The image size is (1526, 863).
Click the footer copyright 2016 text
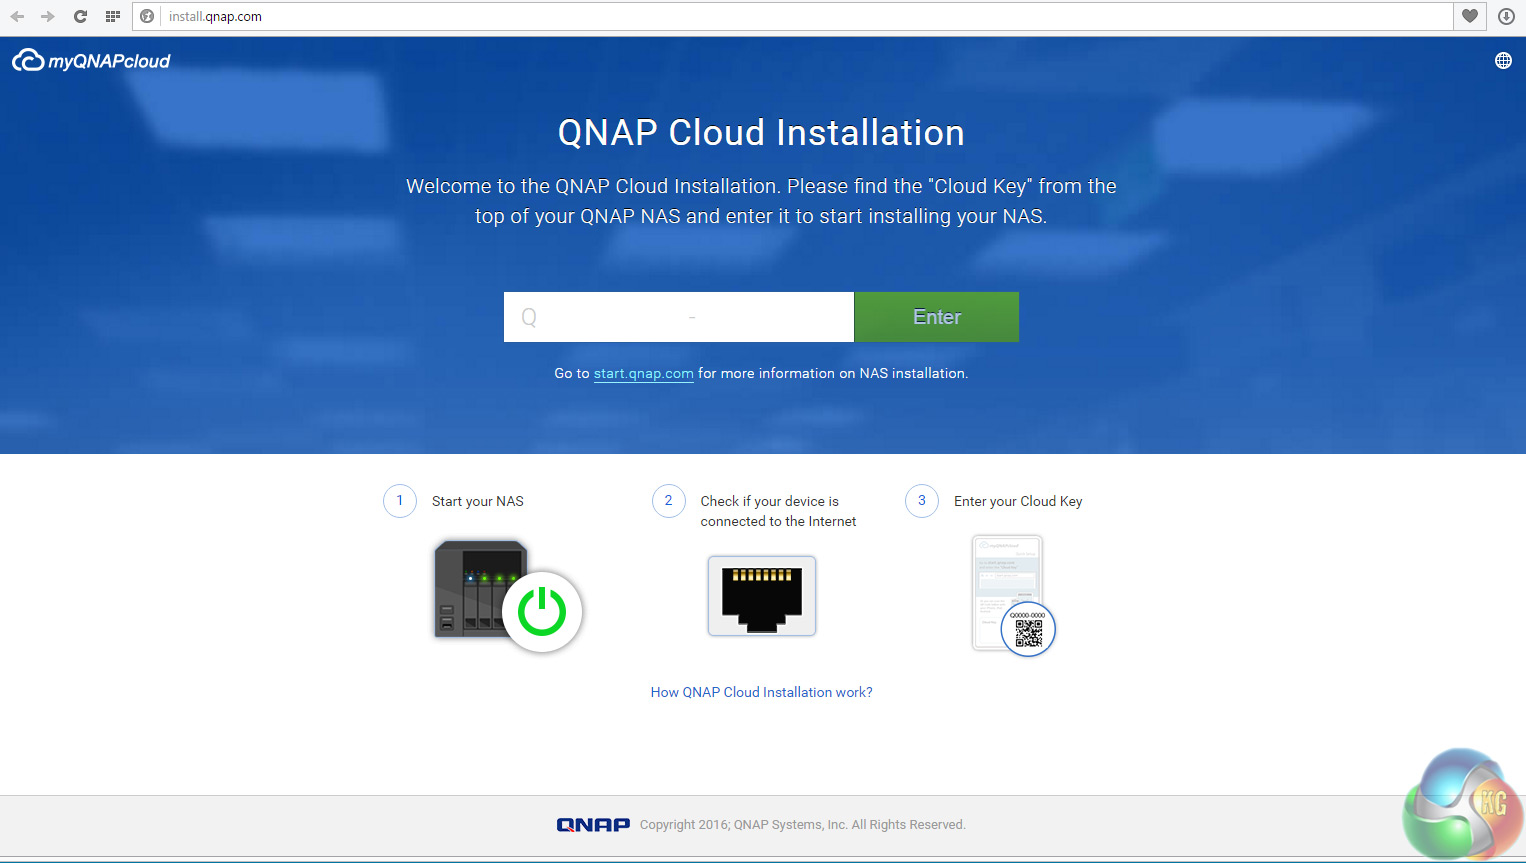point(803,825)
